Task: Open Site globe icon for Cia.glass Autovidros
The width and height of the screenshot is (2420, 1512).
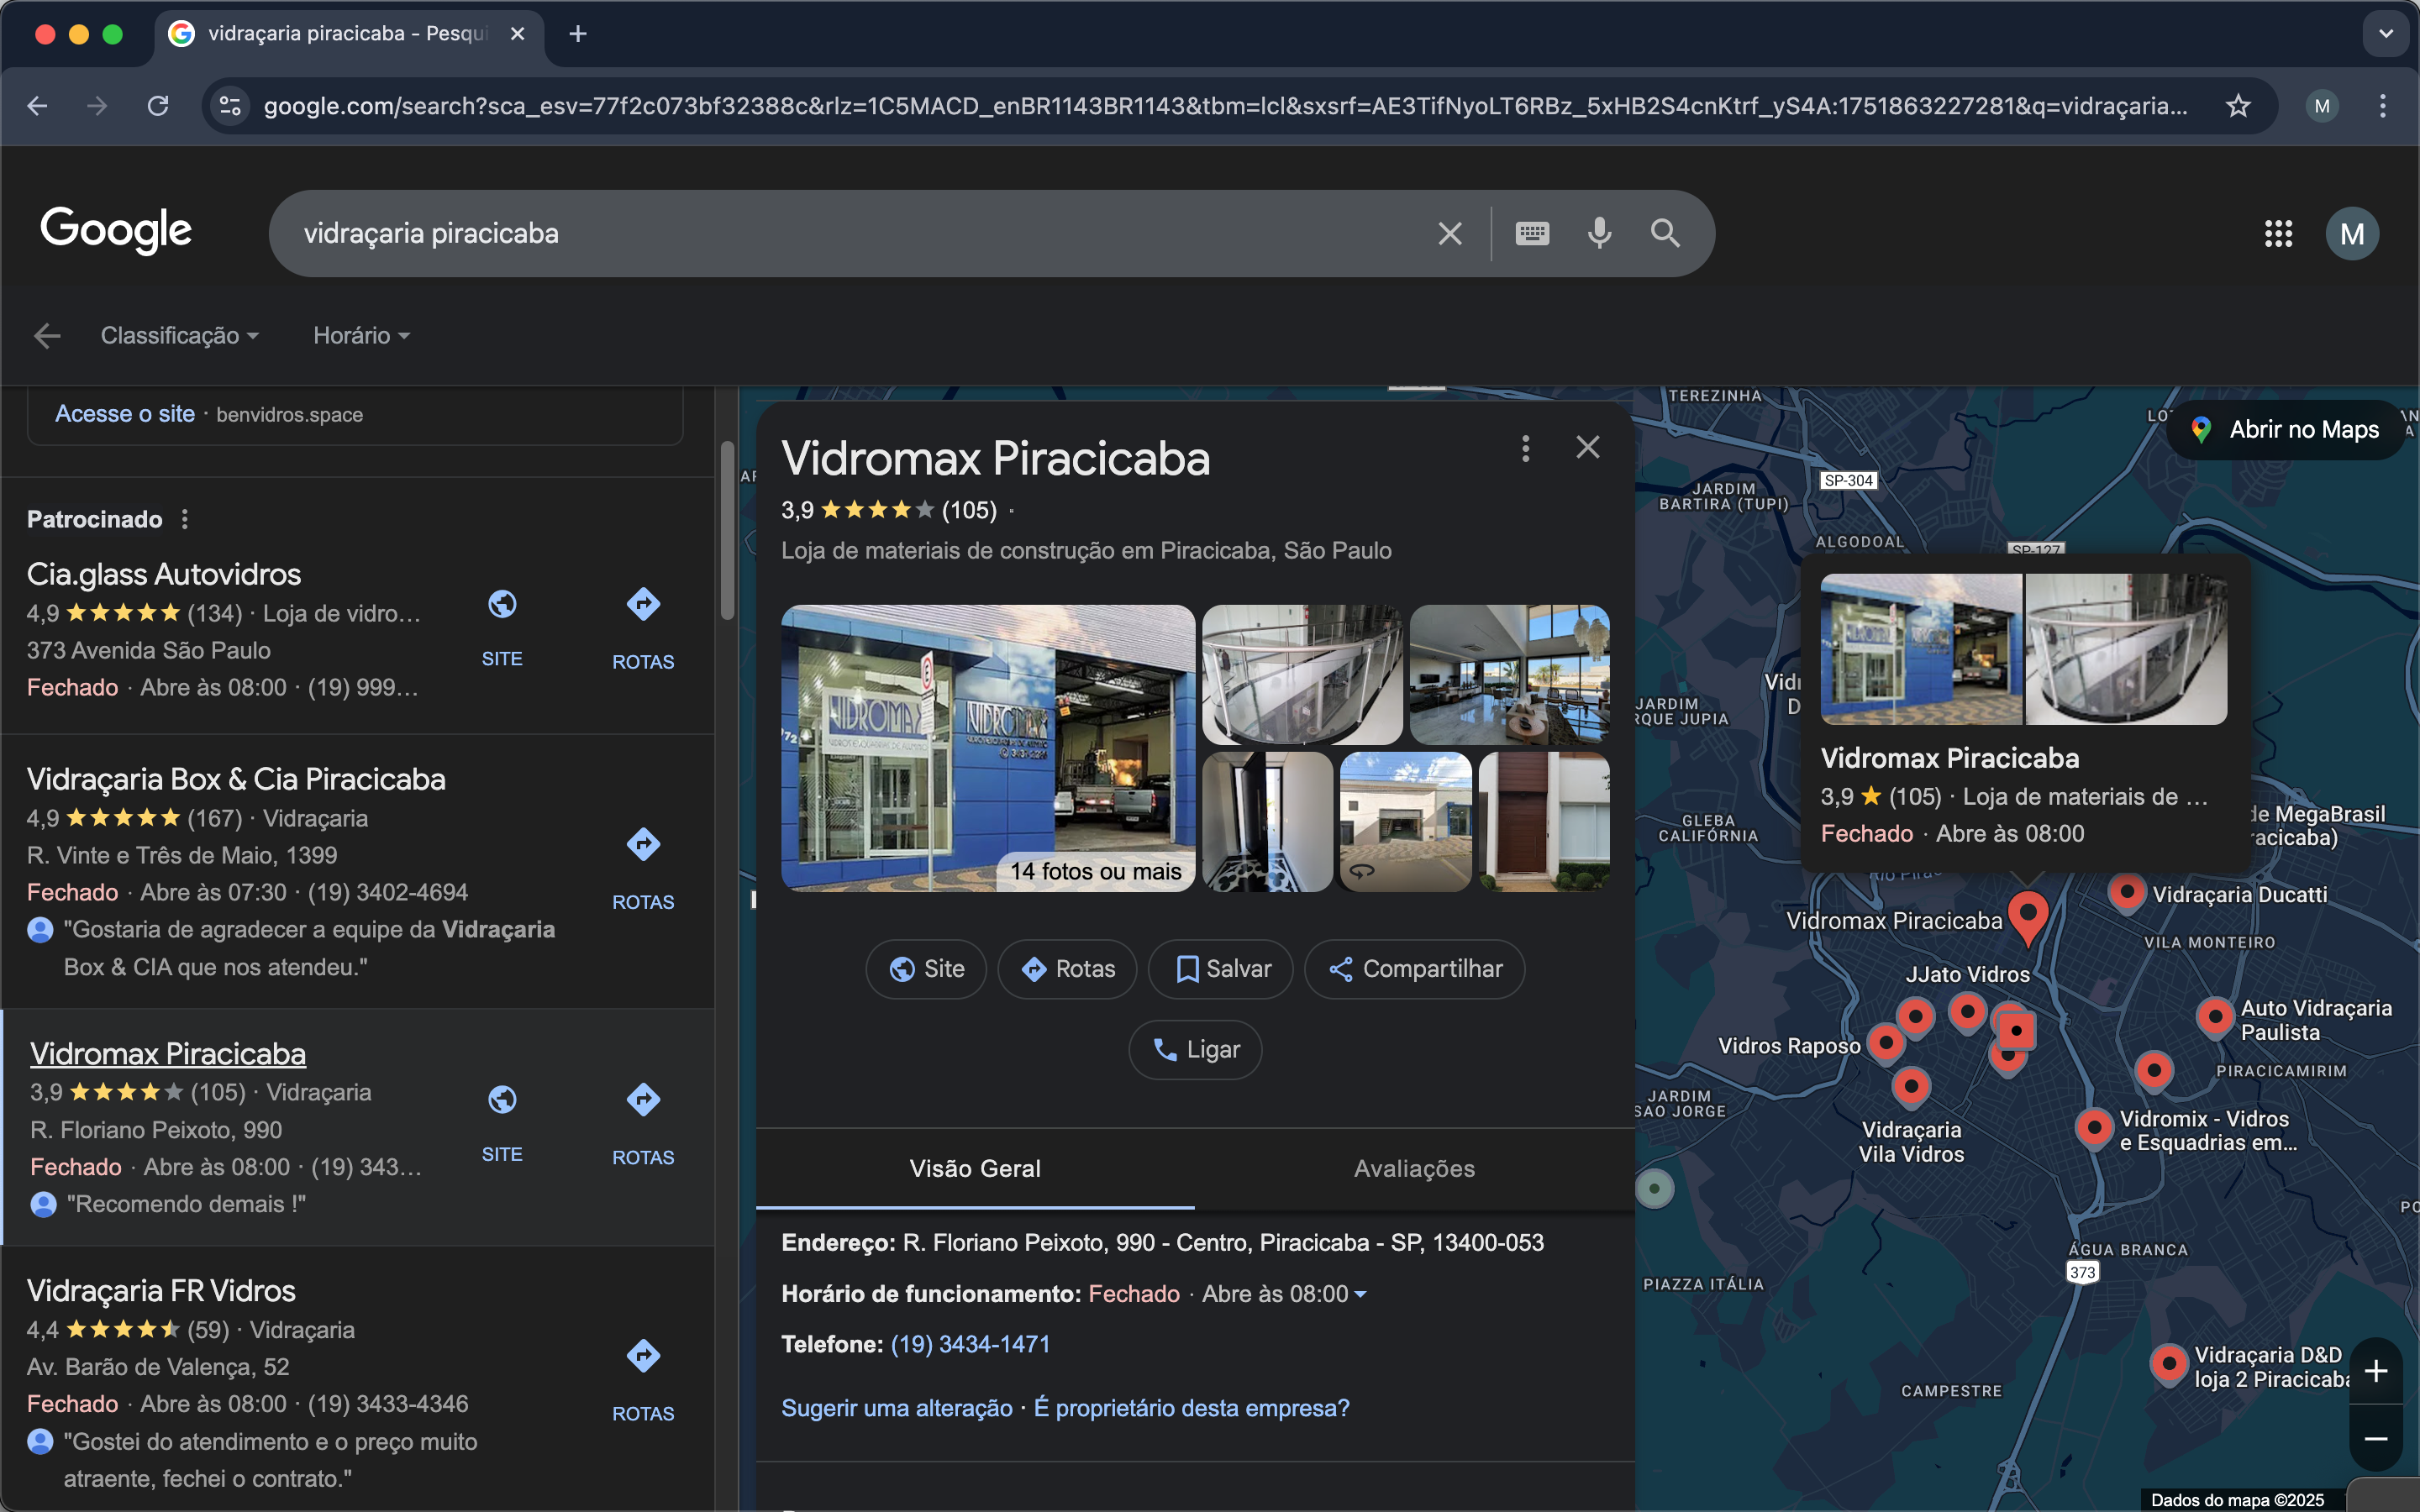Action: [x=502, y=605]
